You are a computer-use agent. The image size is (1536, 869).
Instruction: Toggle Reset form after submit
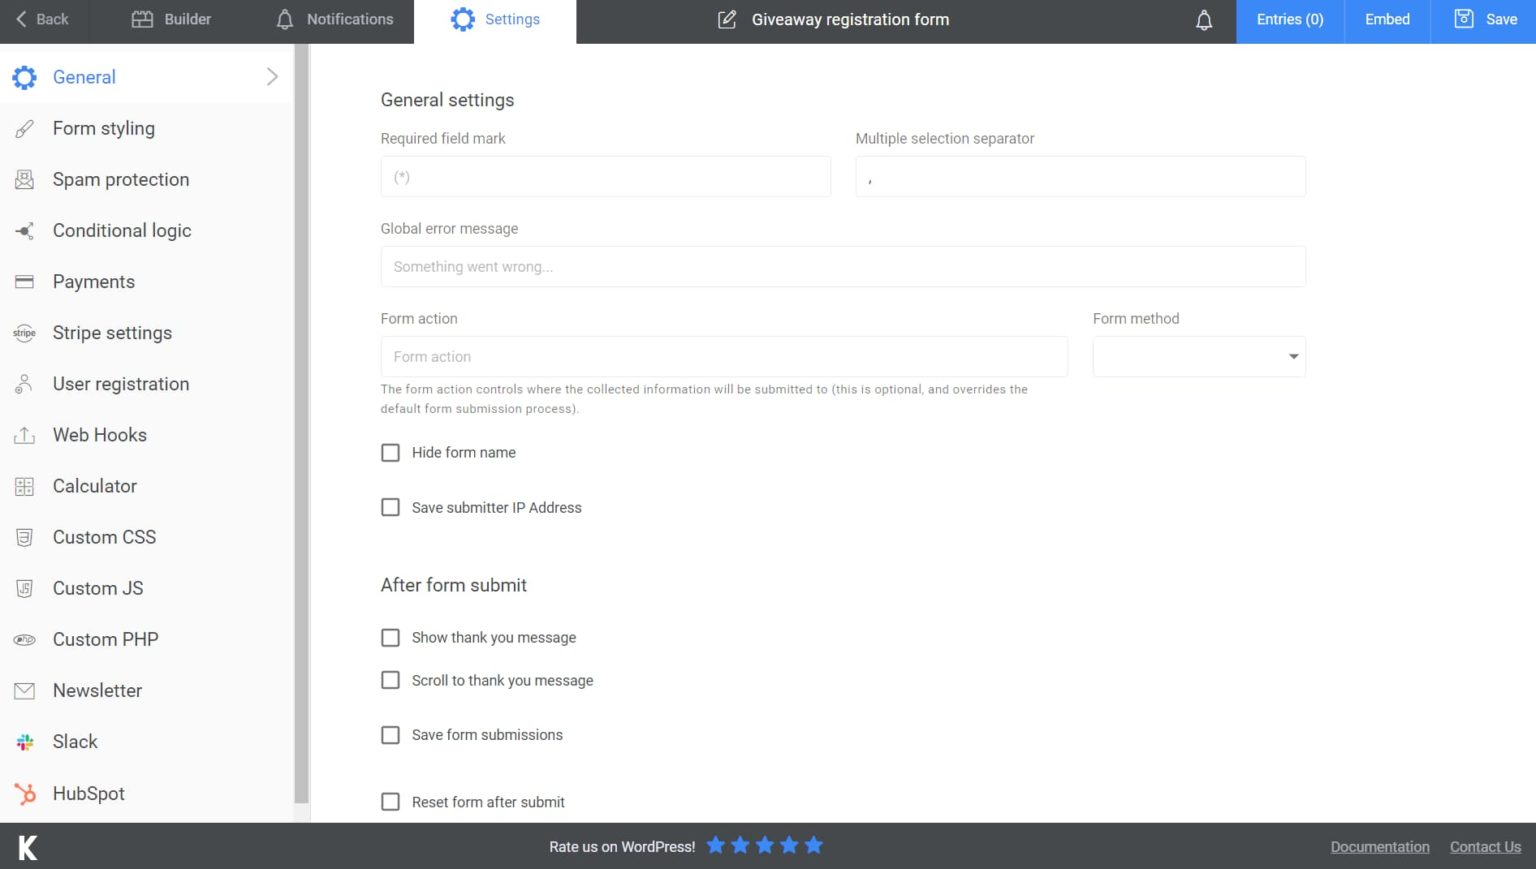coord(390,801)
